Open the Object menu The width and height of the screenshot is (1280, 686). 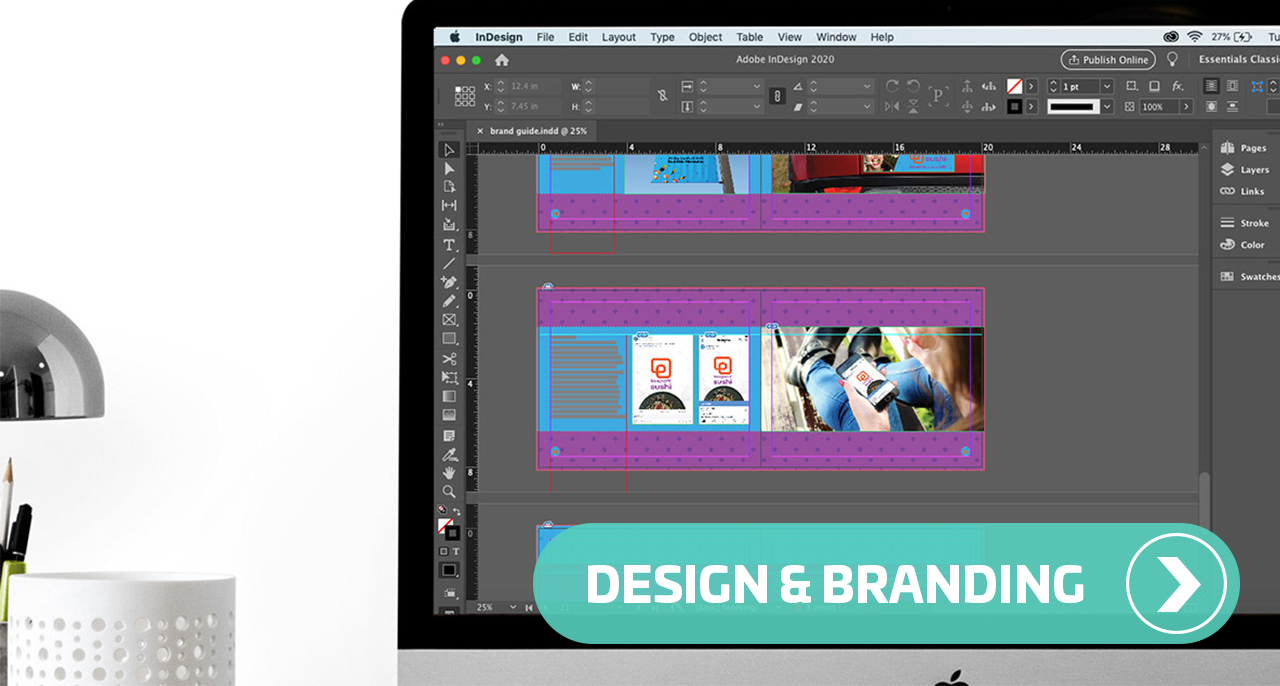pos(705,37)
